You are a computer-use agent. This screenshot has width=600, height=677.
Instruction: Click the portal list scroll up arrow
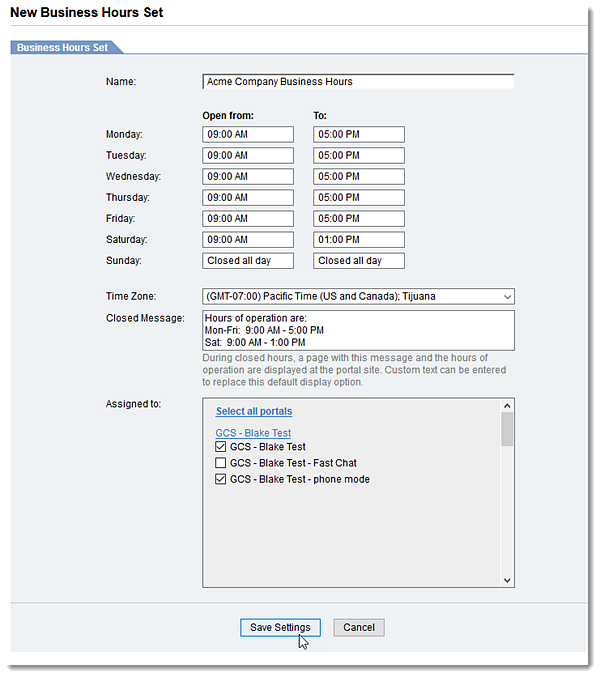click(507, 406)
